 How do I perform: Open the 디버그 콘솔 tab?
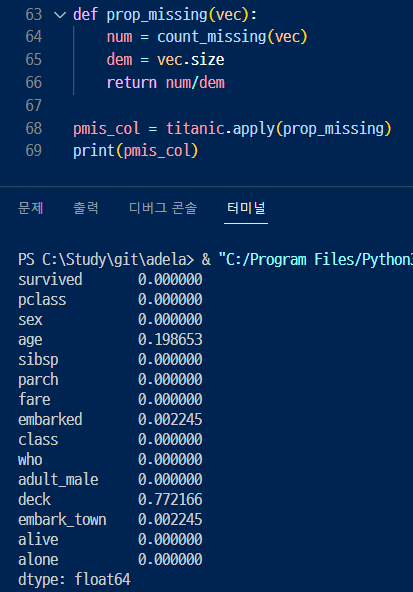163,208
